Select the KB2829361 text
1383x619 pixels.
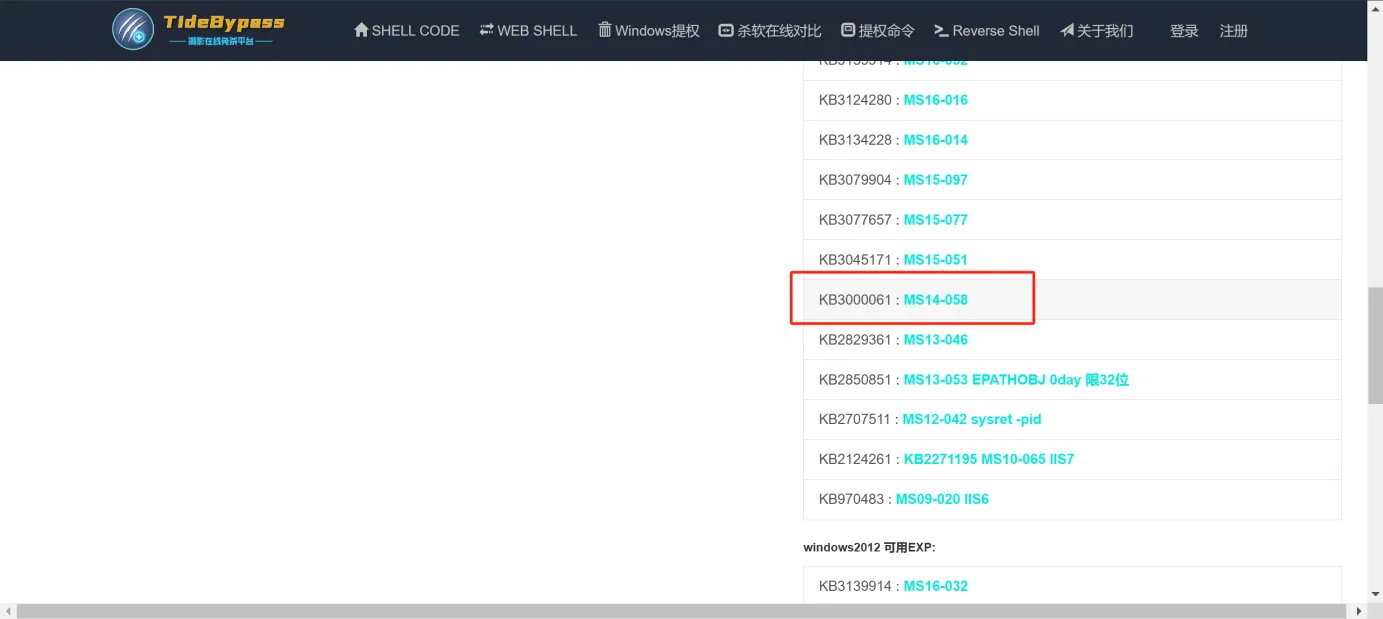[x=855, y=340]
